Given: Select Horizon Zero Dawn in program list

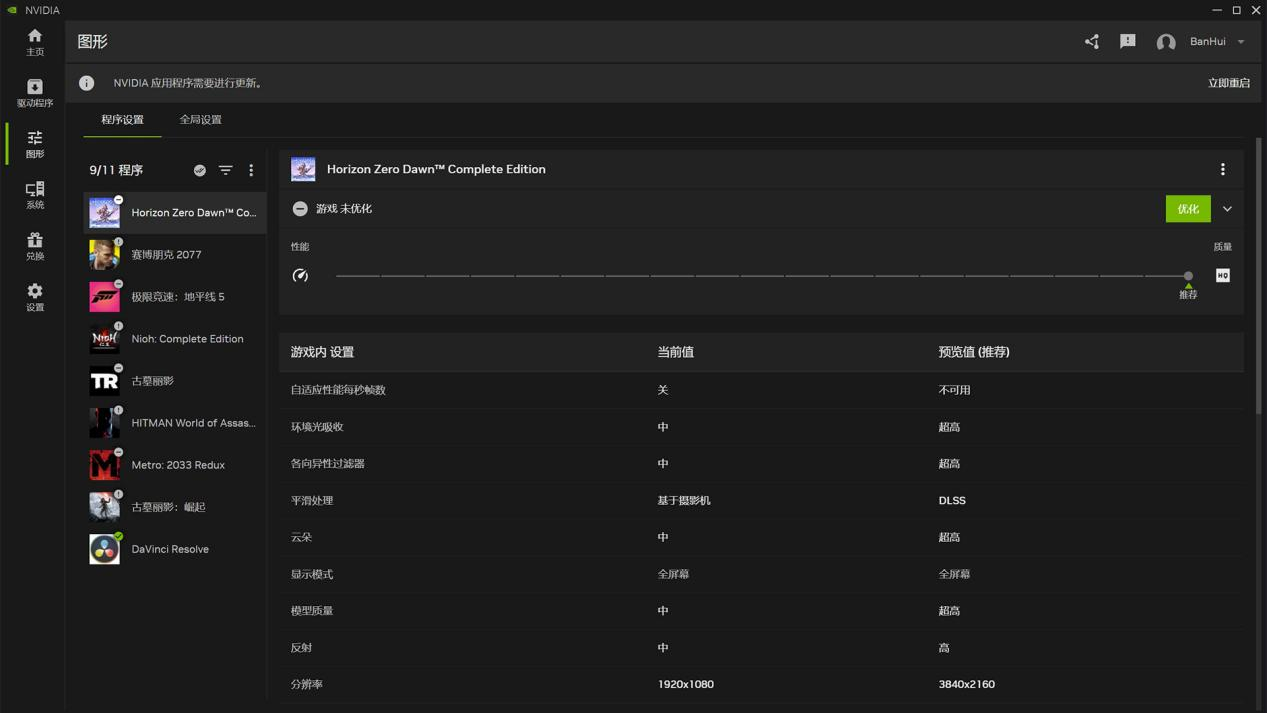Looking at the screenshot, I should pyautogui.click(x=175, y=213).
